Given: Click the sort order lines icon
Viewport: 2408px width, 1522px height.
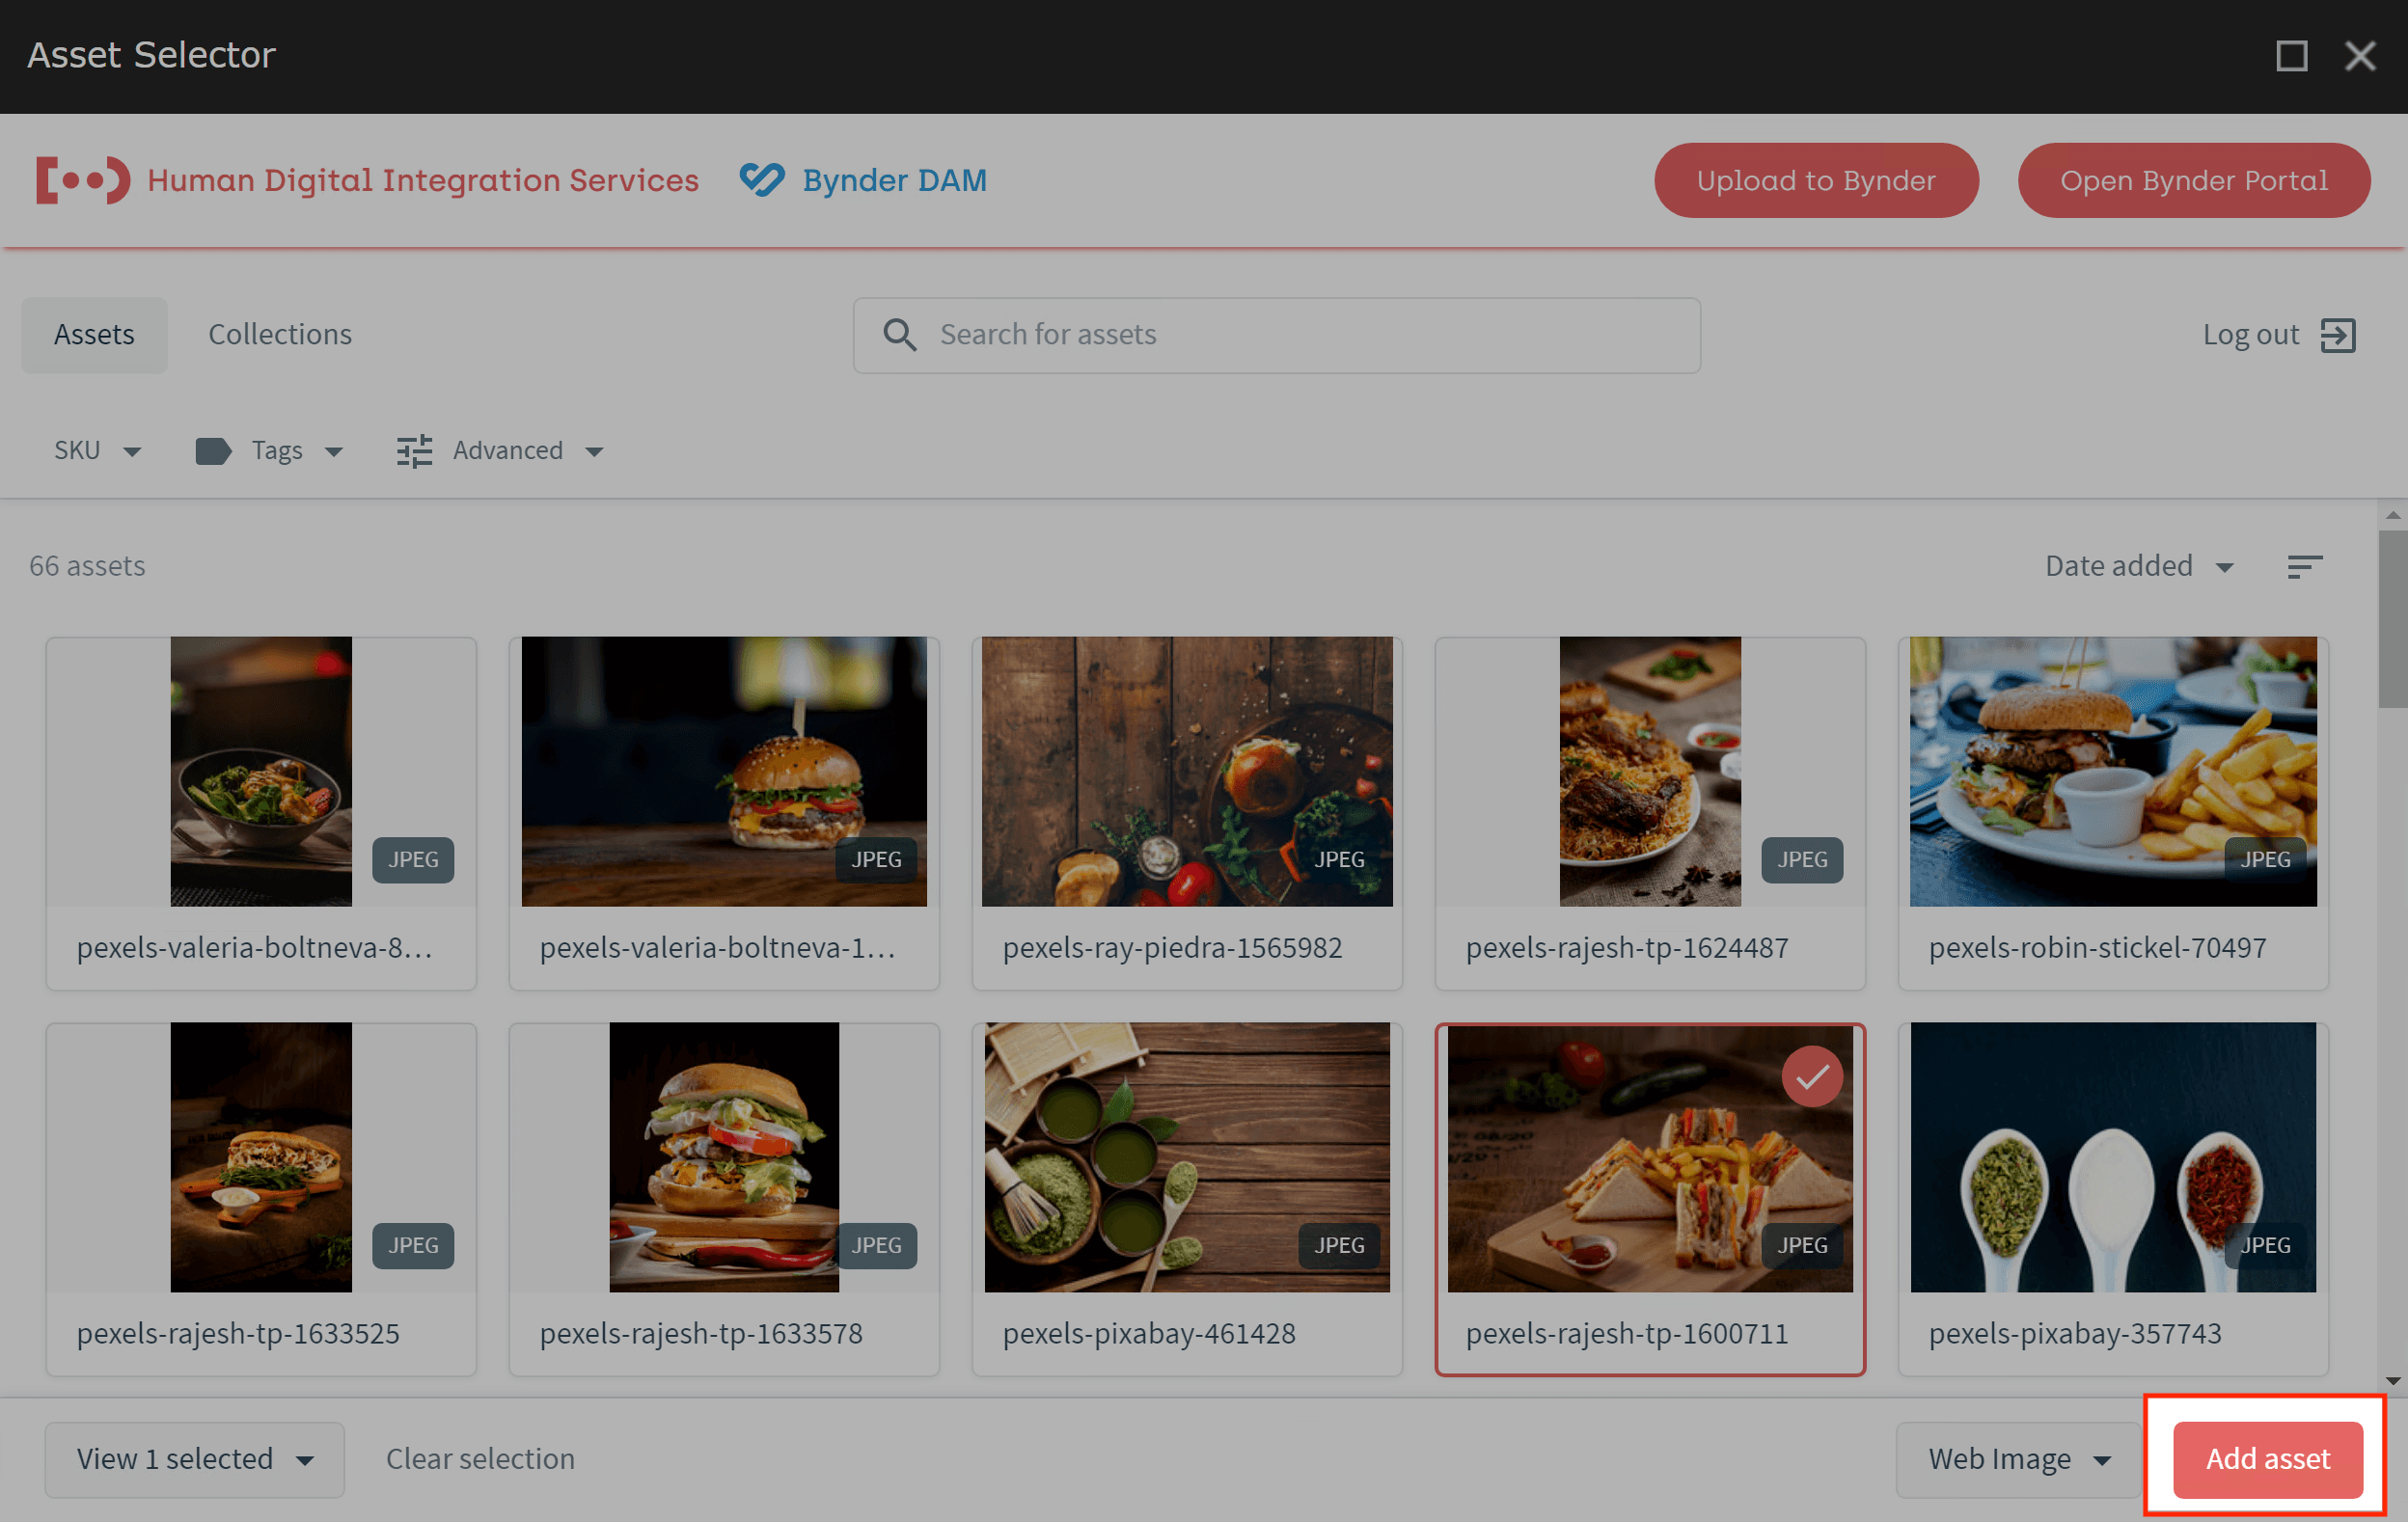Looking at the screenshot, I should click(x=2304, y=567).
